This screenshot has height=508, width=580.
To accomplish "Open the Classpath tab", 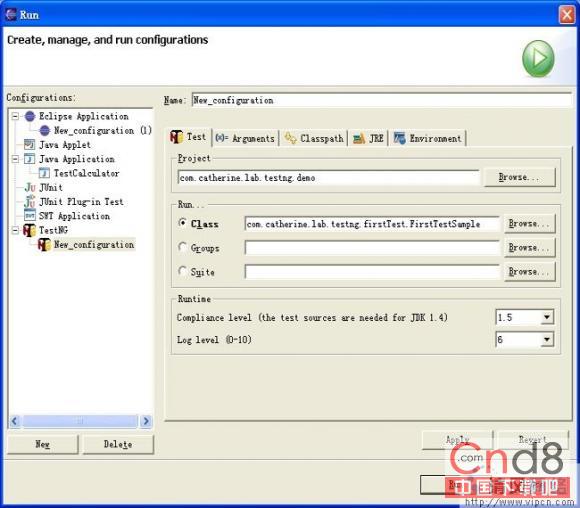I will 314,138.
